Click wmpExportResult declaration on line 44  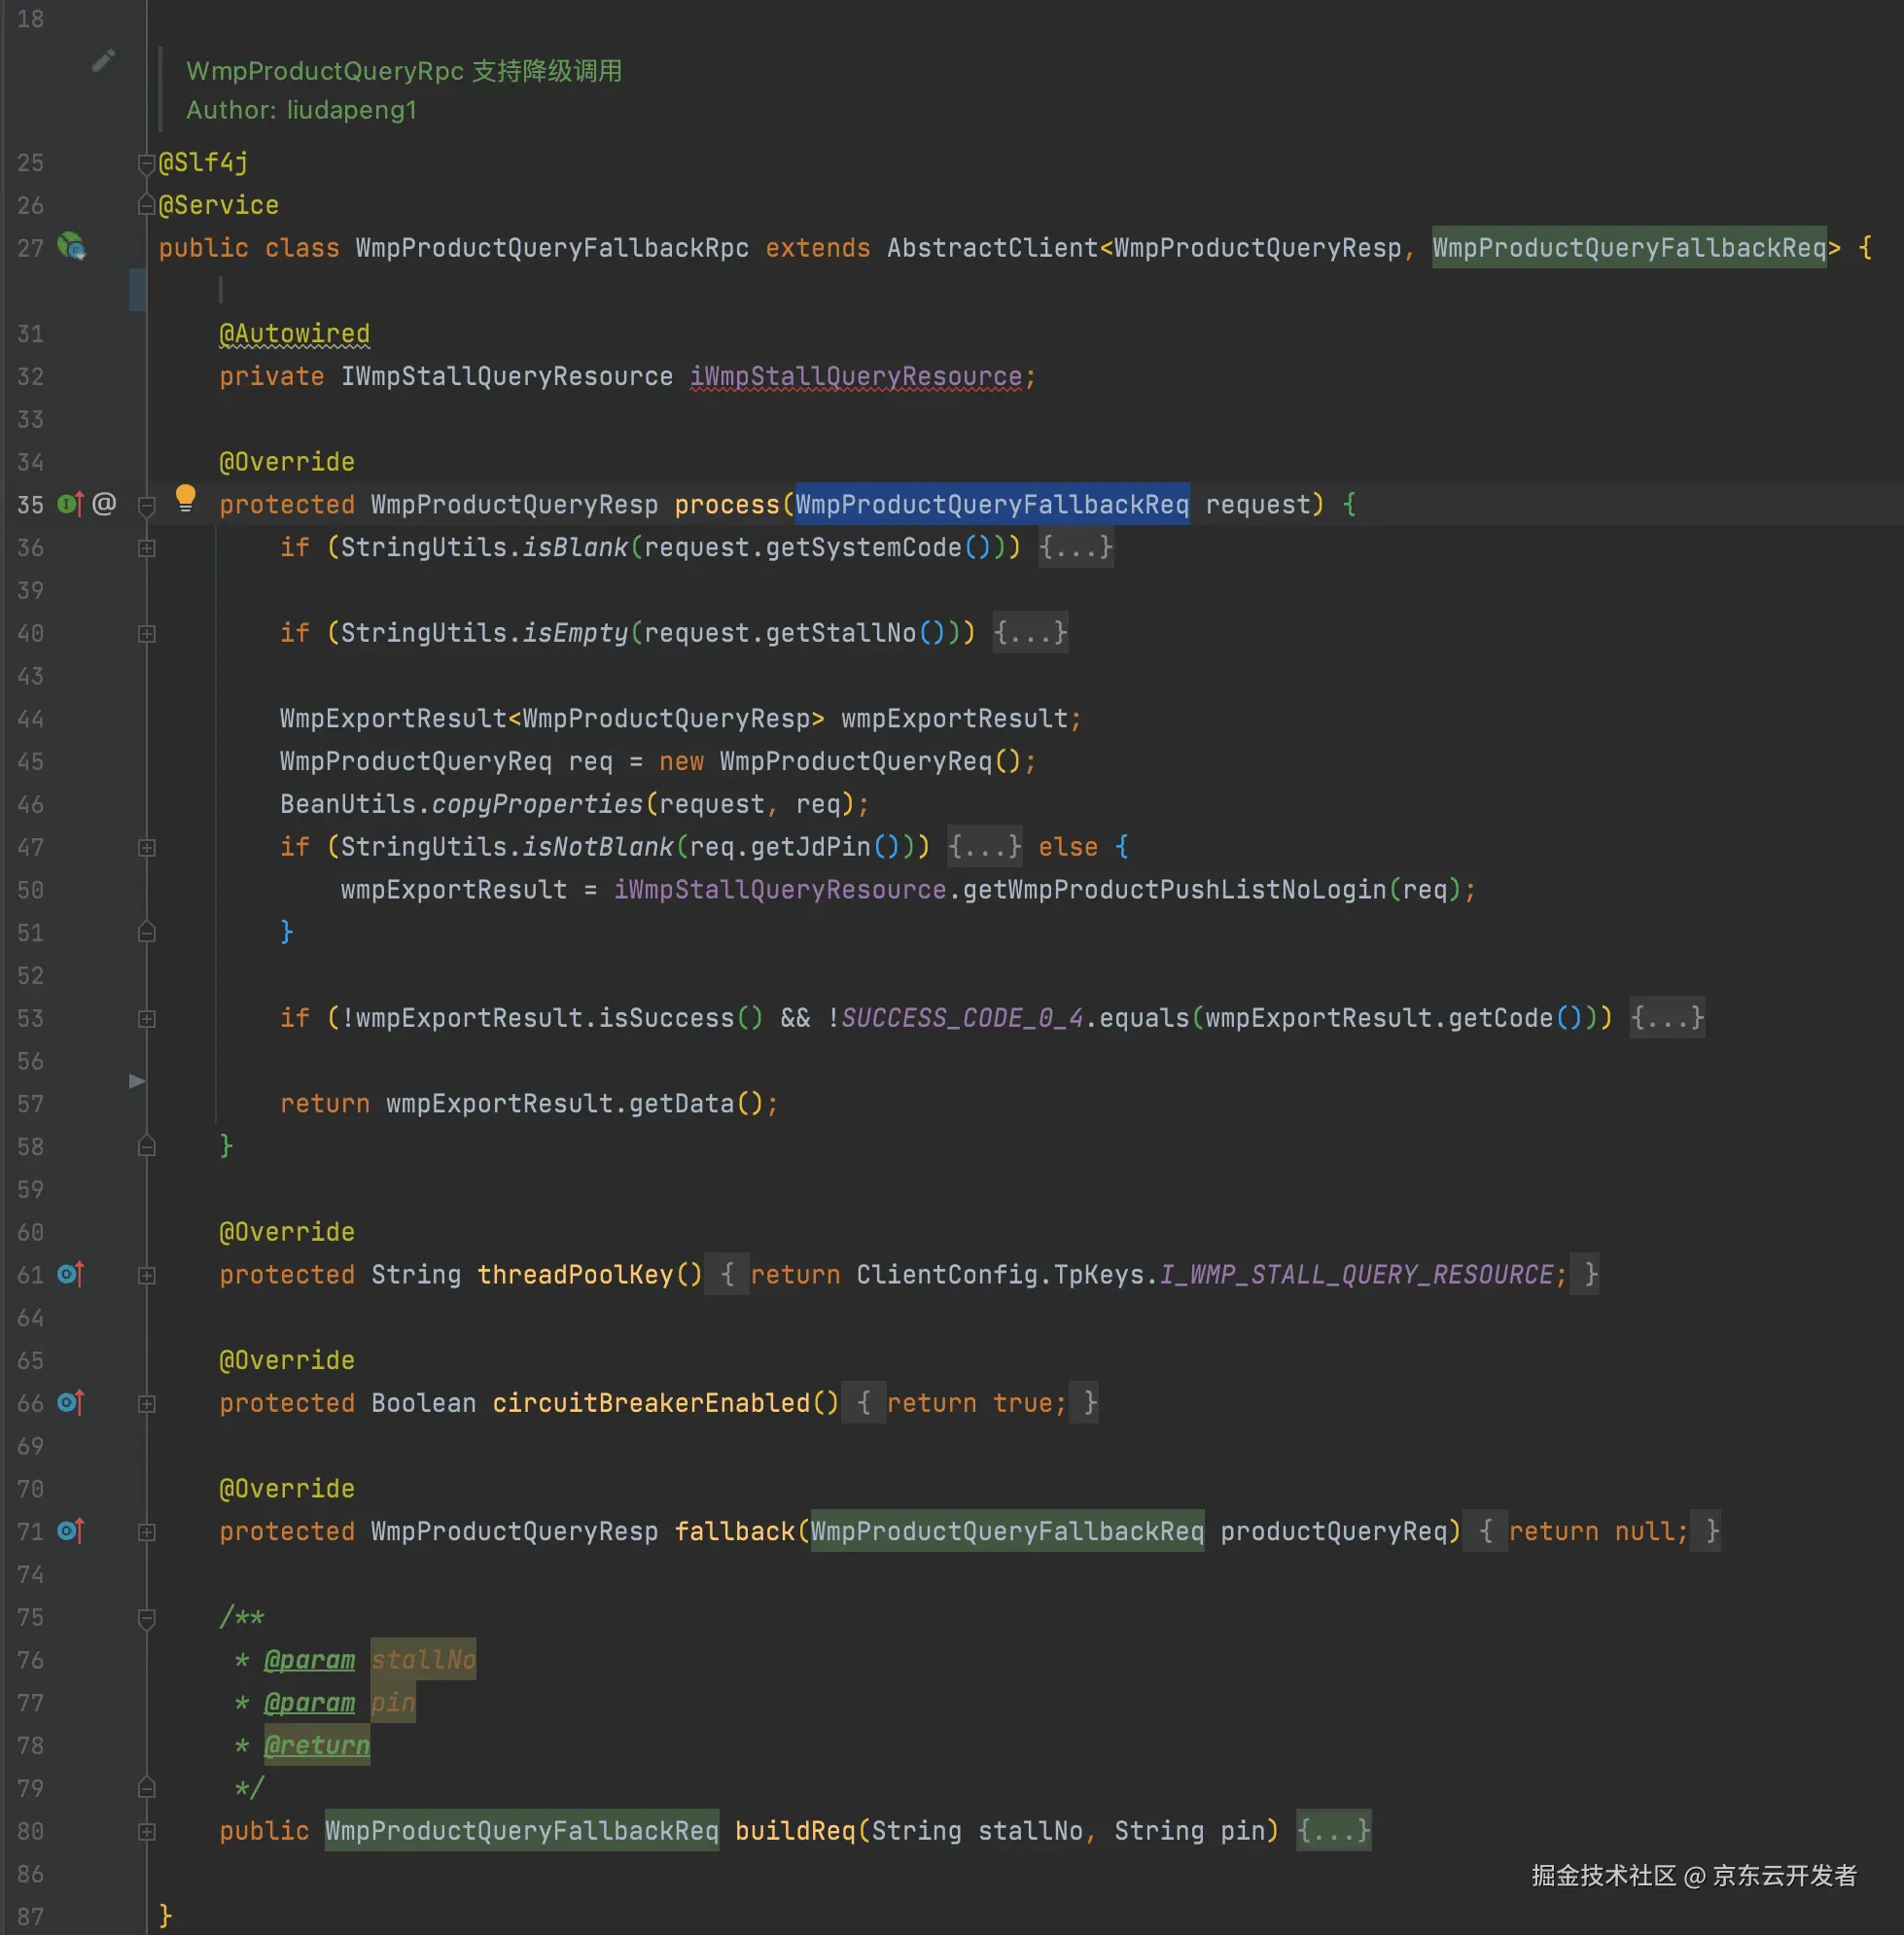point(955,718)
